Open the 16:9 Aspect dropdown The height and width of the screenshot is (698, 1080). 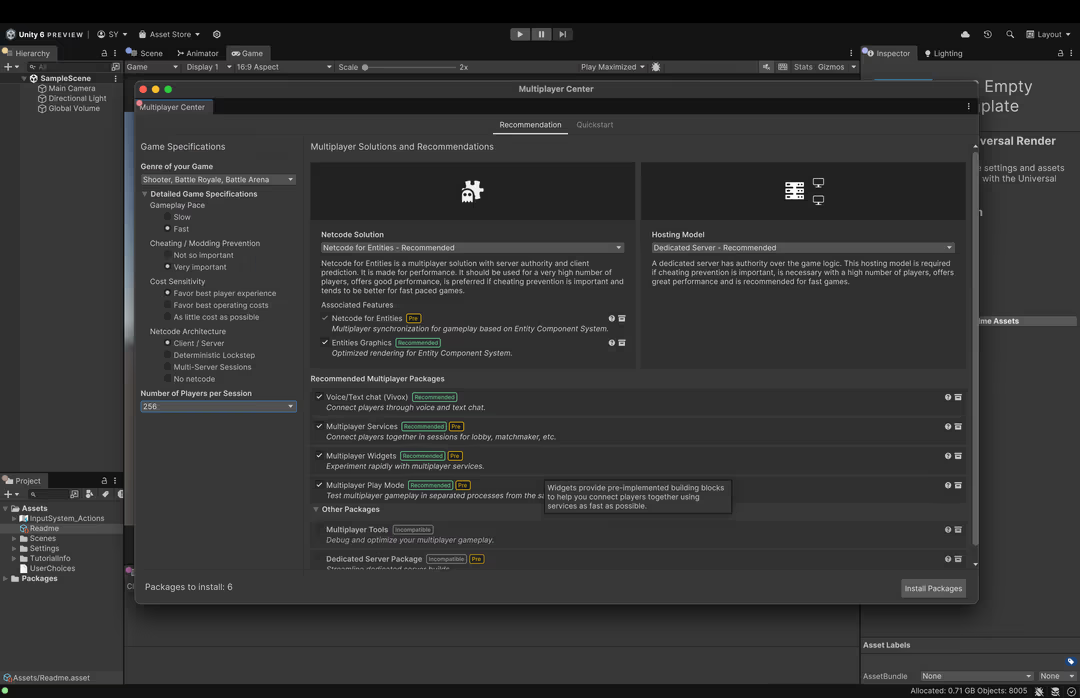[283, 67]
